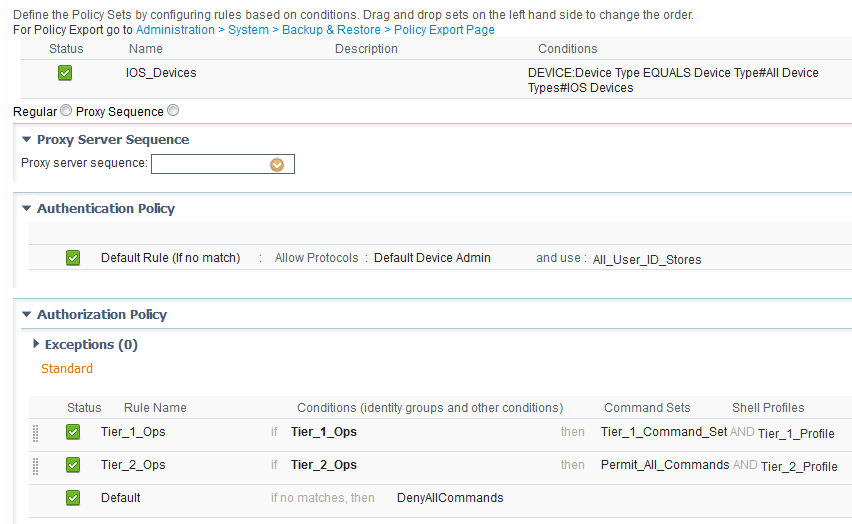
Task: Open the Backup & Restore link
Action: tap(331, 30)
